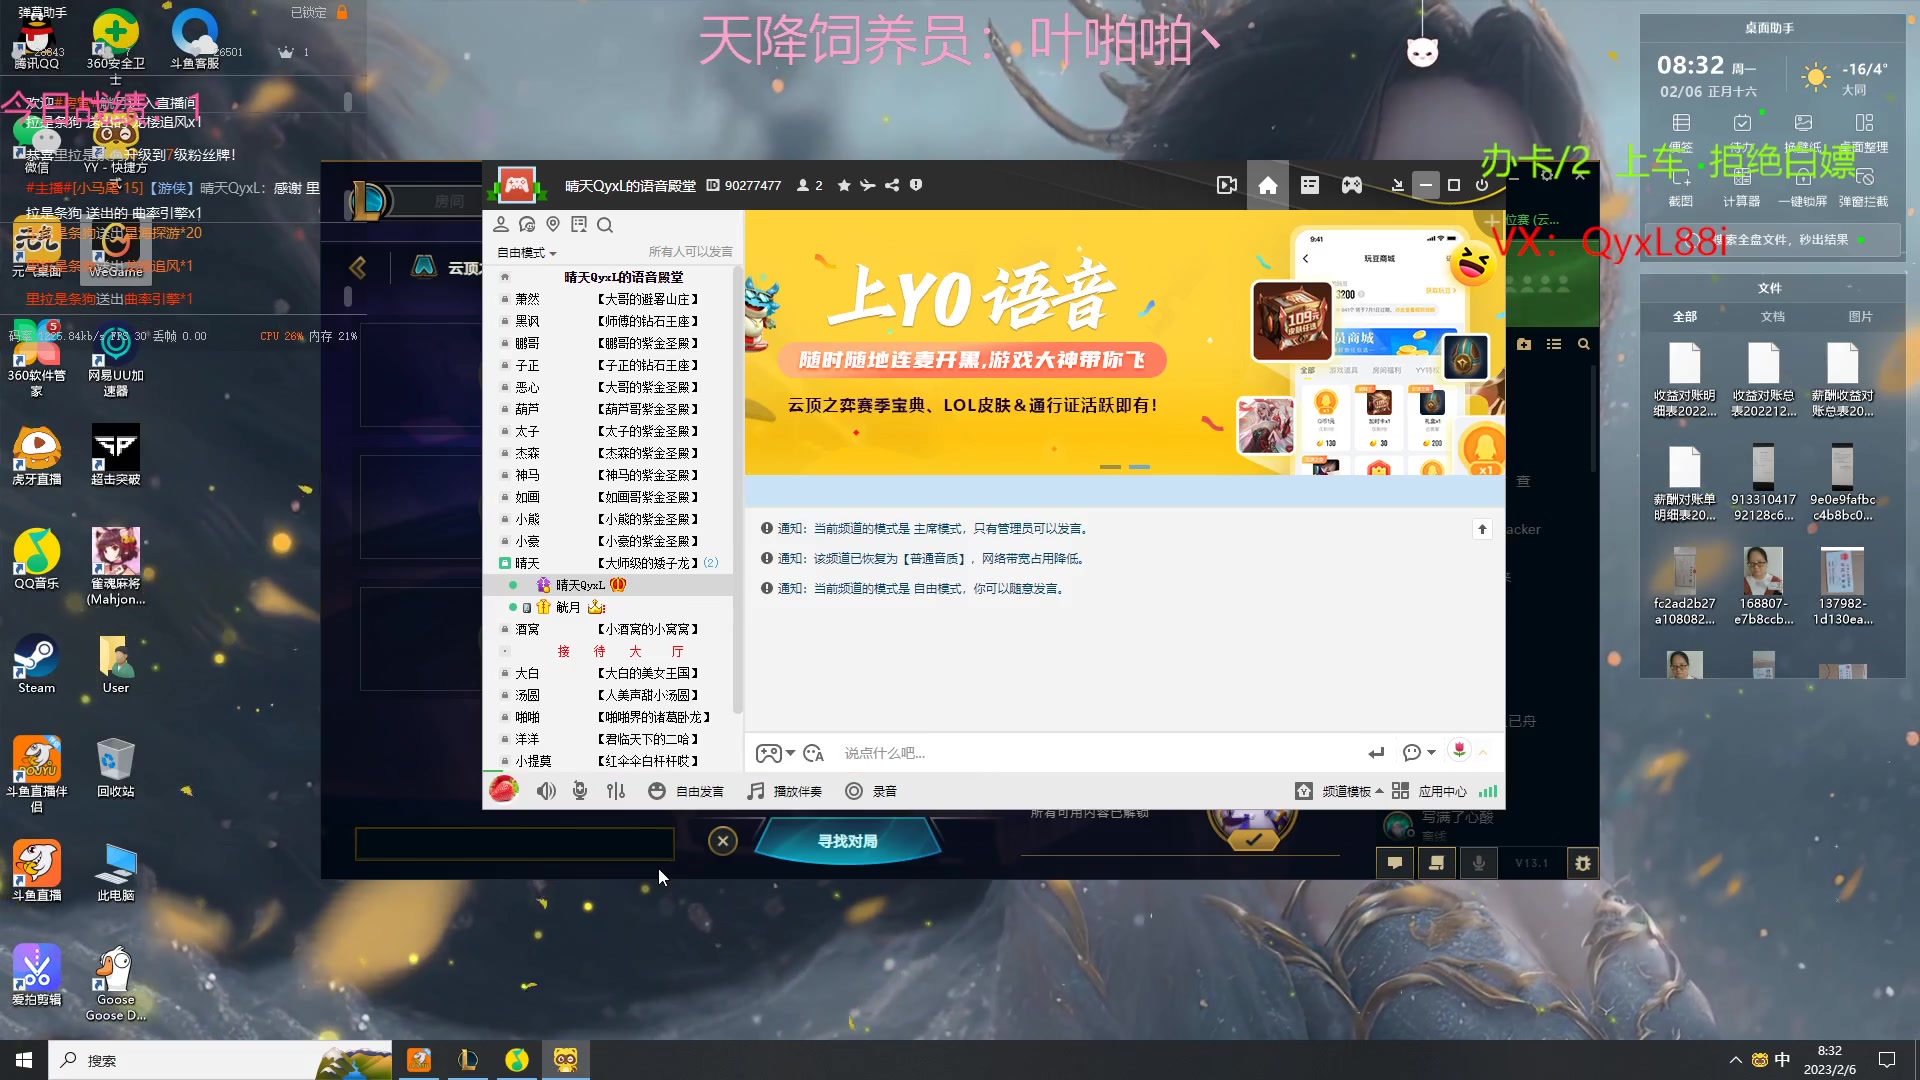Go back with chevron in League client

tap(358, 267)
